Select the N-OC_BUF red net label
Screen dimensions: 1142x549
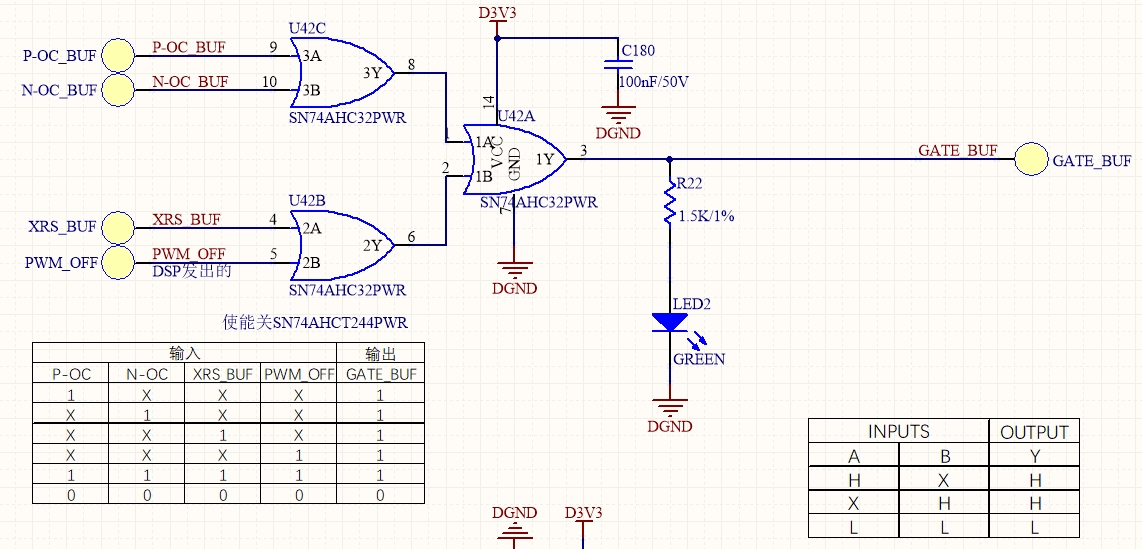coord(190,82)
